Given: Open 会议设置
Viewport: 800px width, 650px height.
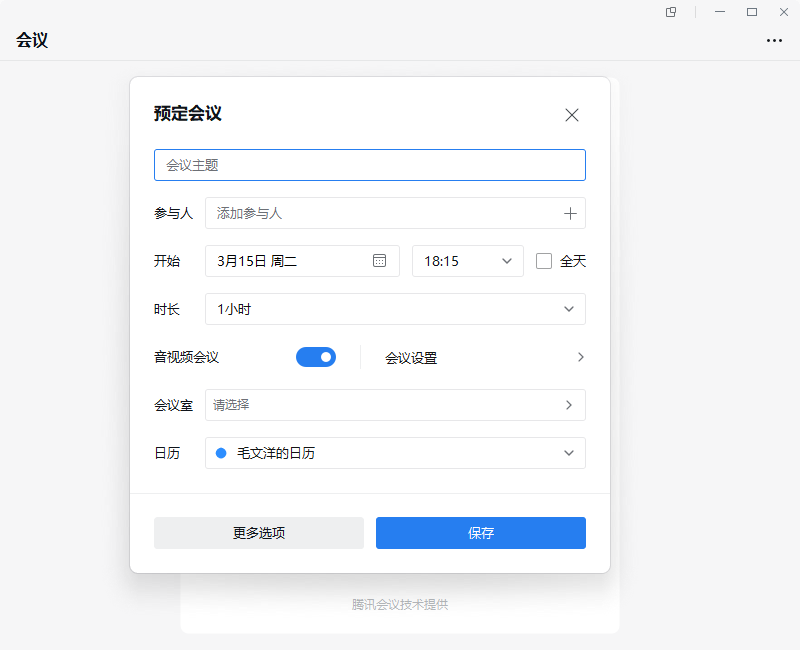Looking at the screenshot, I should click(484, 357).
